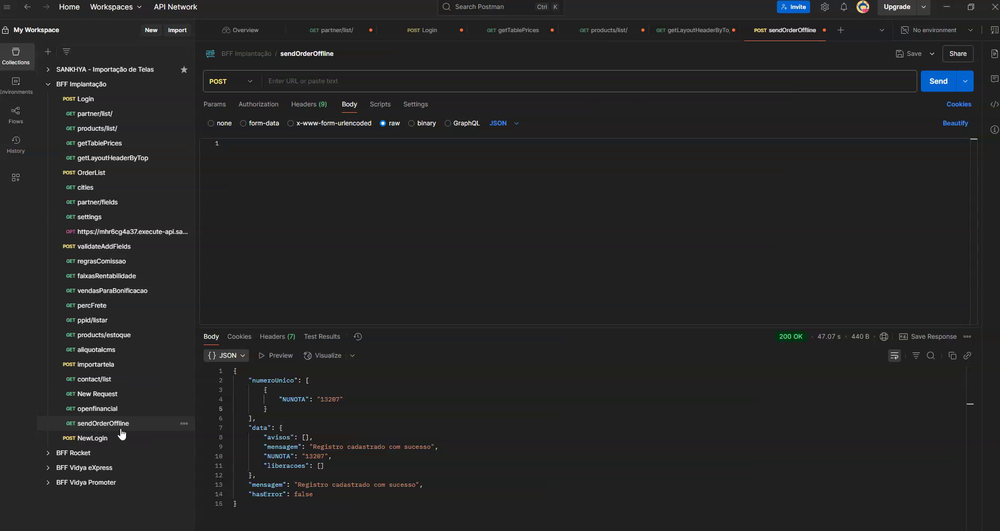Open the Flows sidebar panel
This screenshot has width=1000, height=531.
(16, 115)
